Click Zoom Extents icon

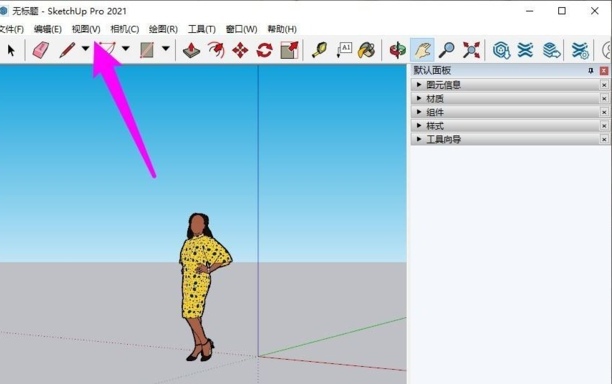pos(471,50)
